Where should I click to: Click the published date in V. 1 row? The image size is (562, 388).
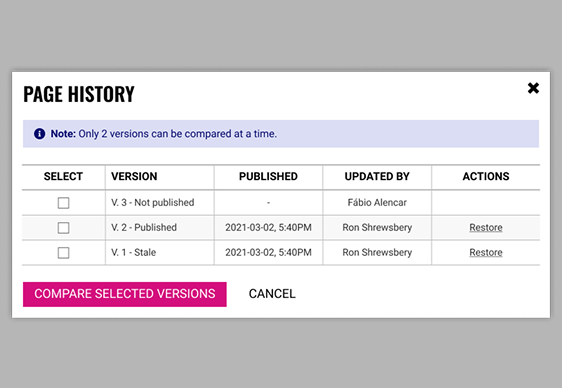click(x=268, y=253)
